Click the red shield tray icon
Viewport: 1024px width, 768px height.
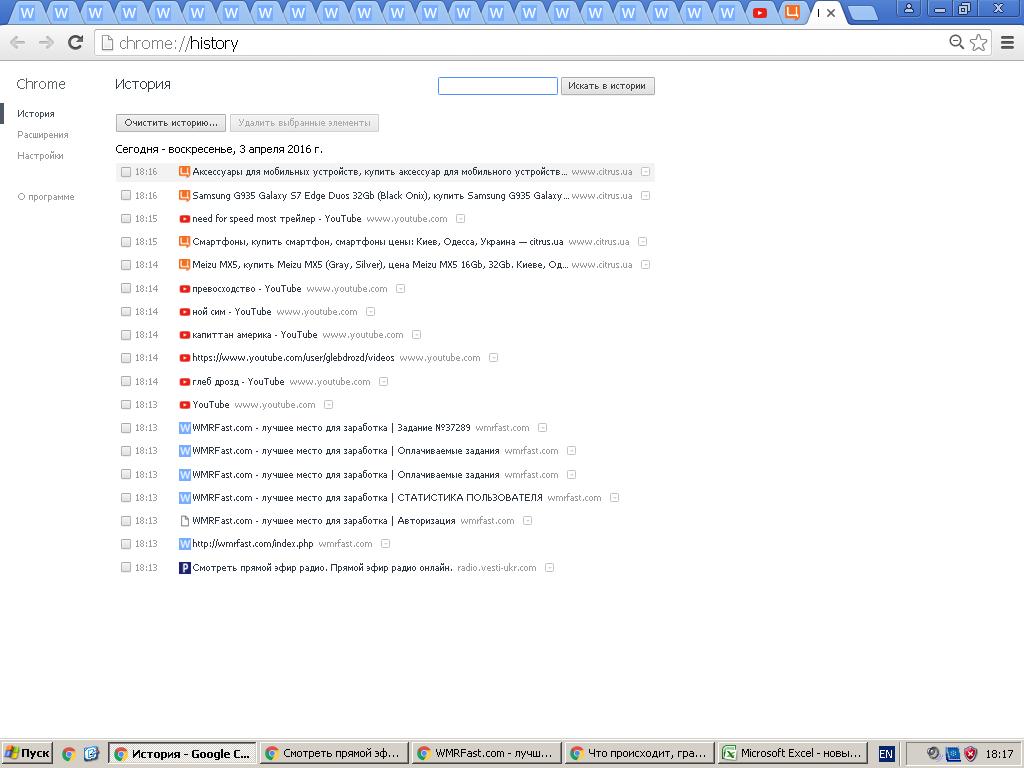970,754
